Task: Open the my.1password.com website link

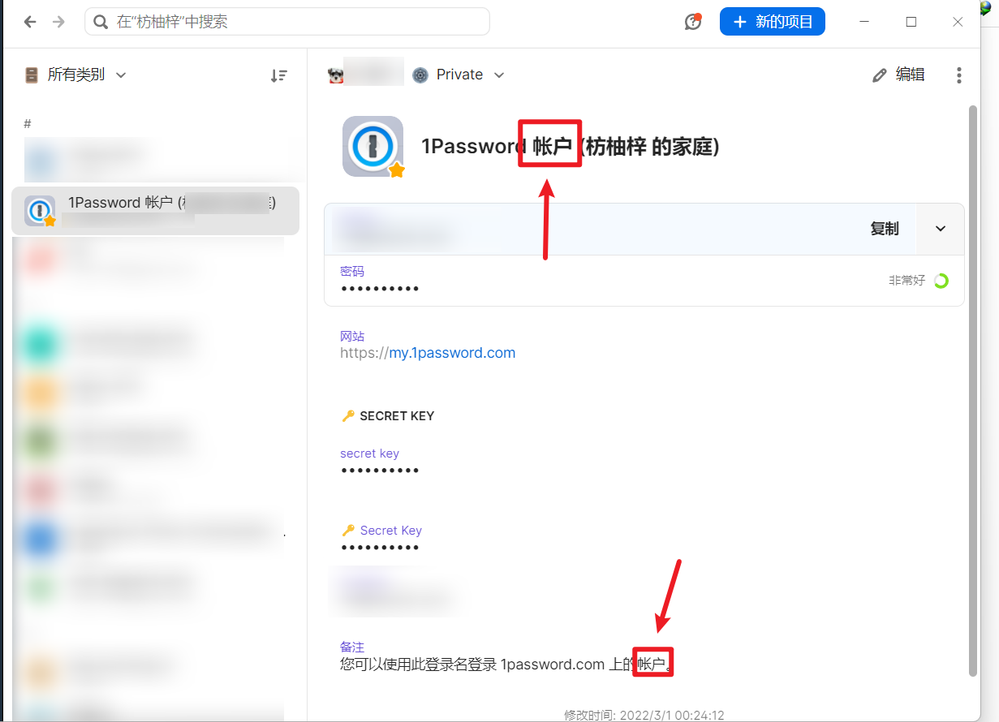Action: [x=452, y=353]
